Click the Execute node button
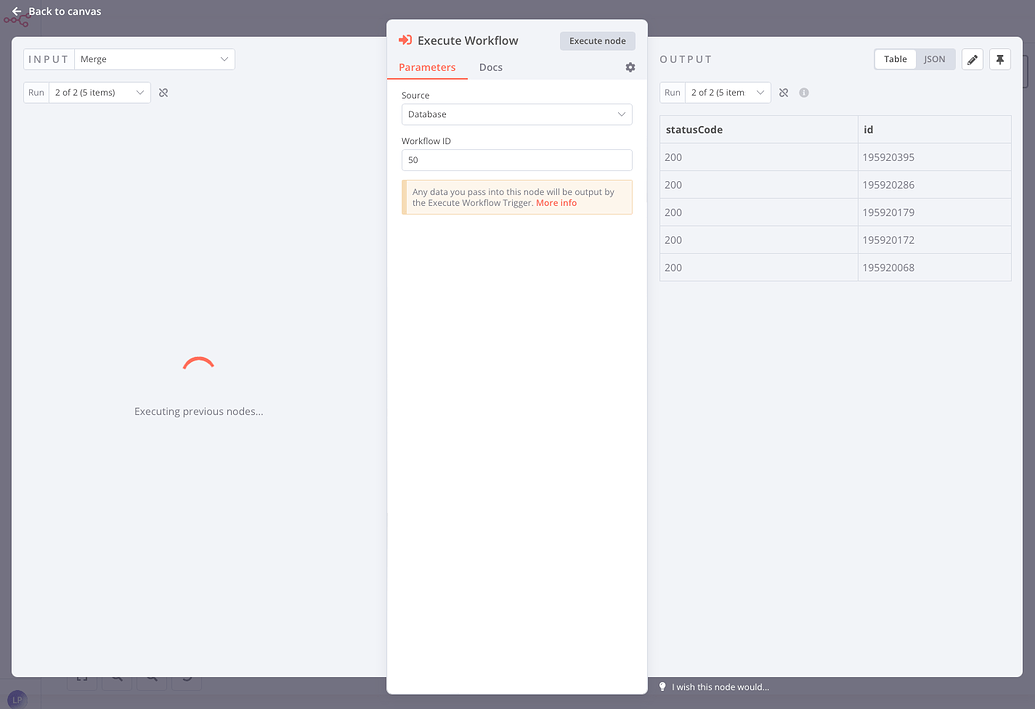The width and height of the screenshot is (1035, 709). 597,40
